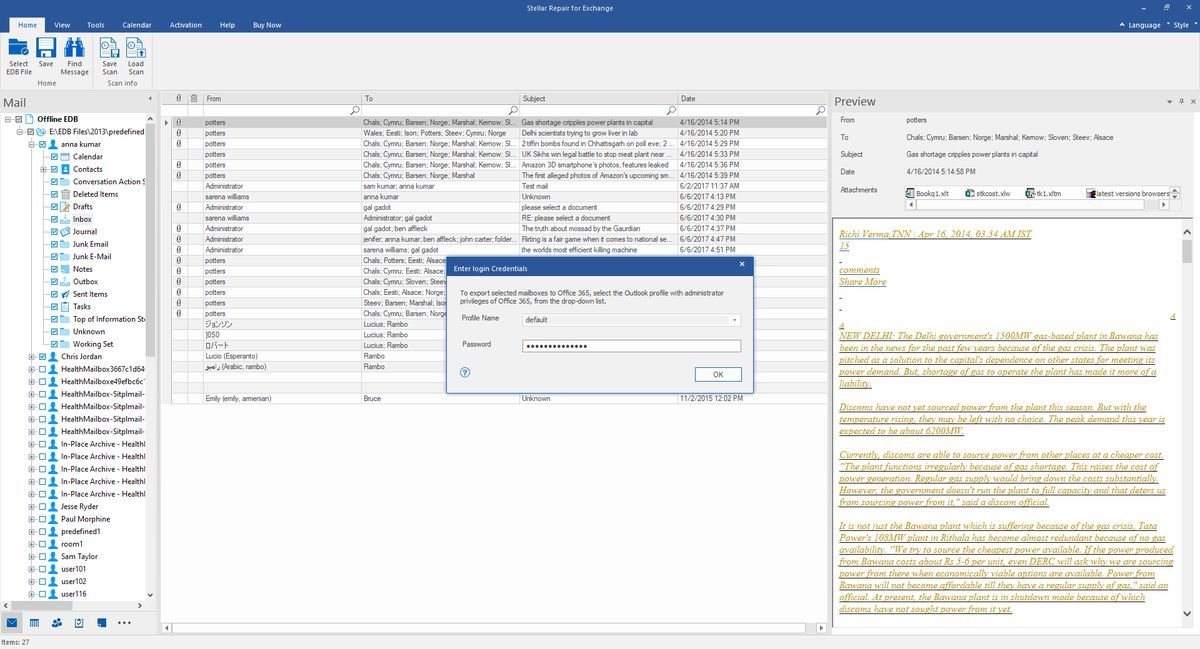Open the Tools ribbon tab
The width and height of the screenshot is (1200, 649).
coord(96,24)
